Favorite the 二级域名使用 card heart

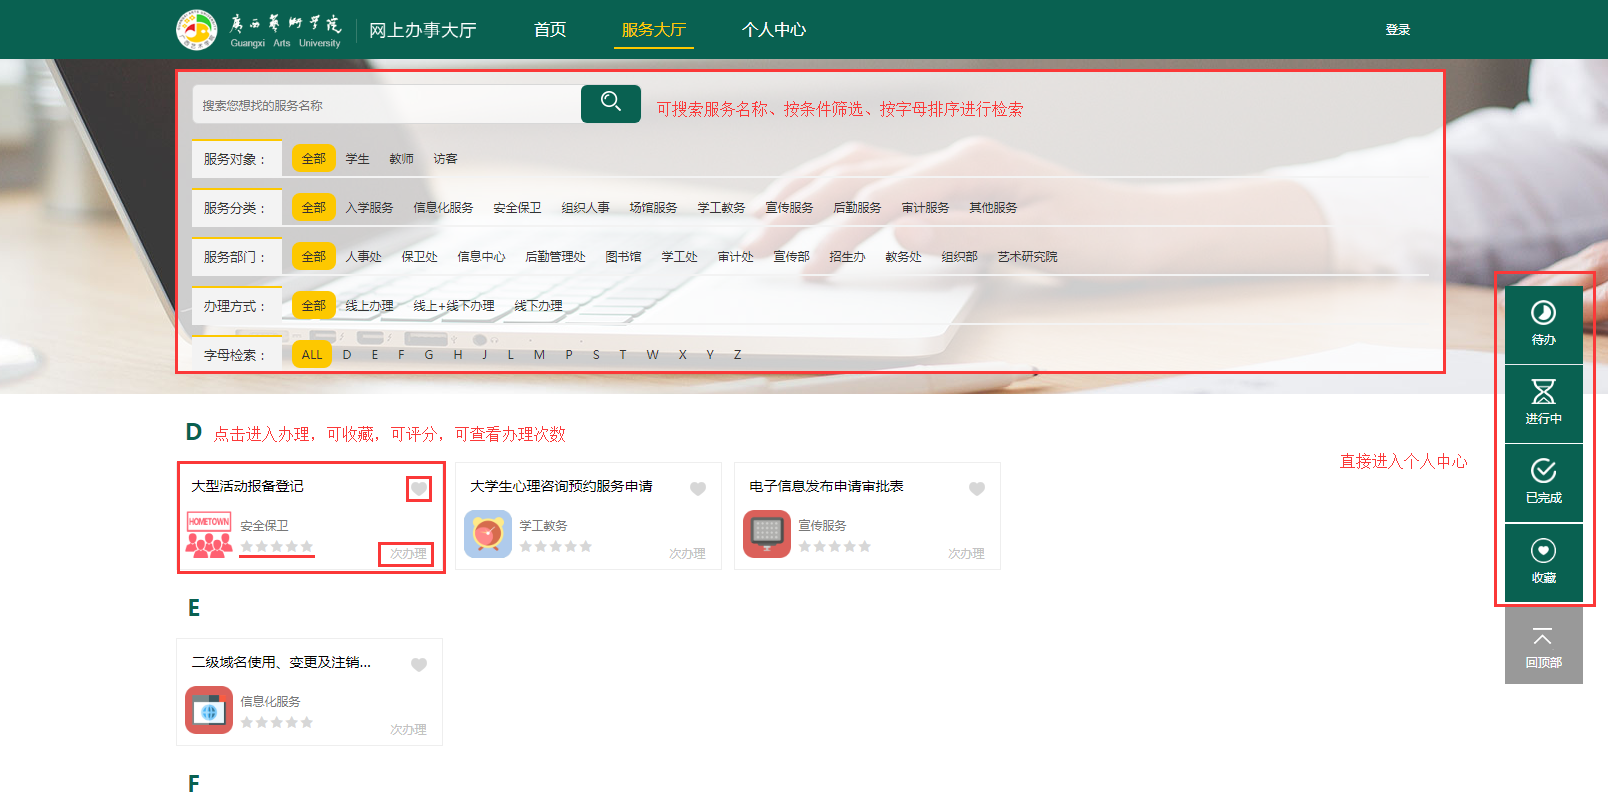point(419,665)
